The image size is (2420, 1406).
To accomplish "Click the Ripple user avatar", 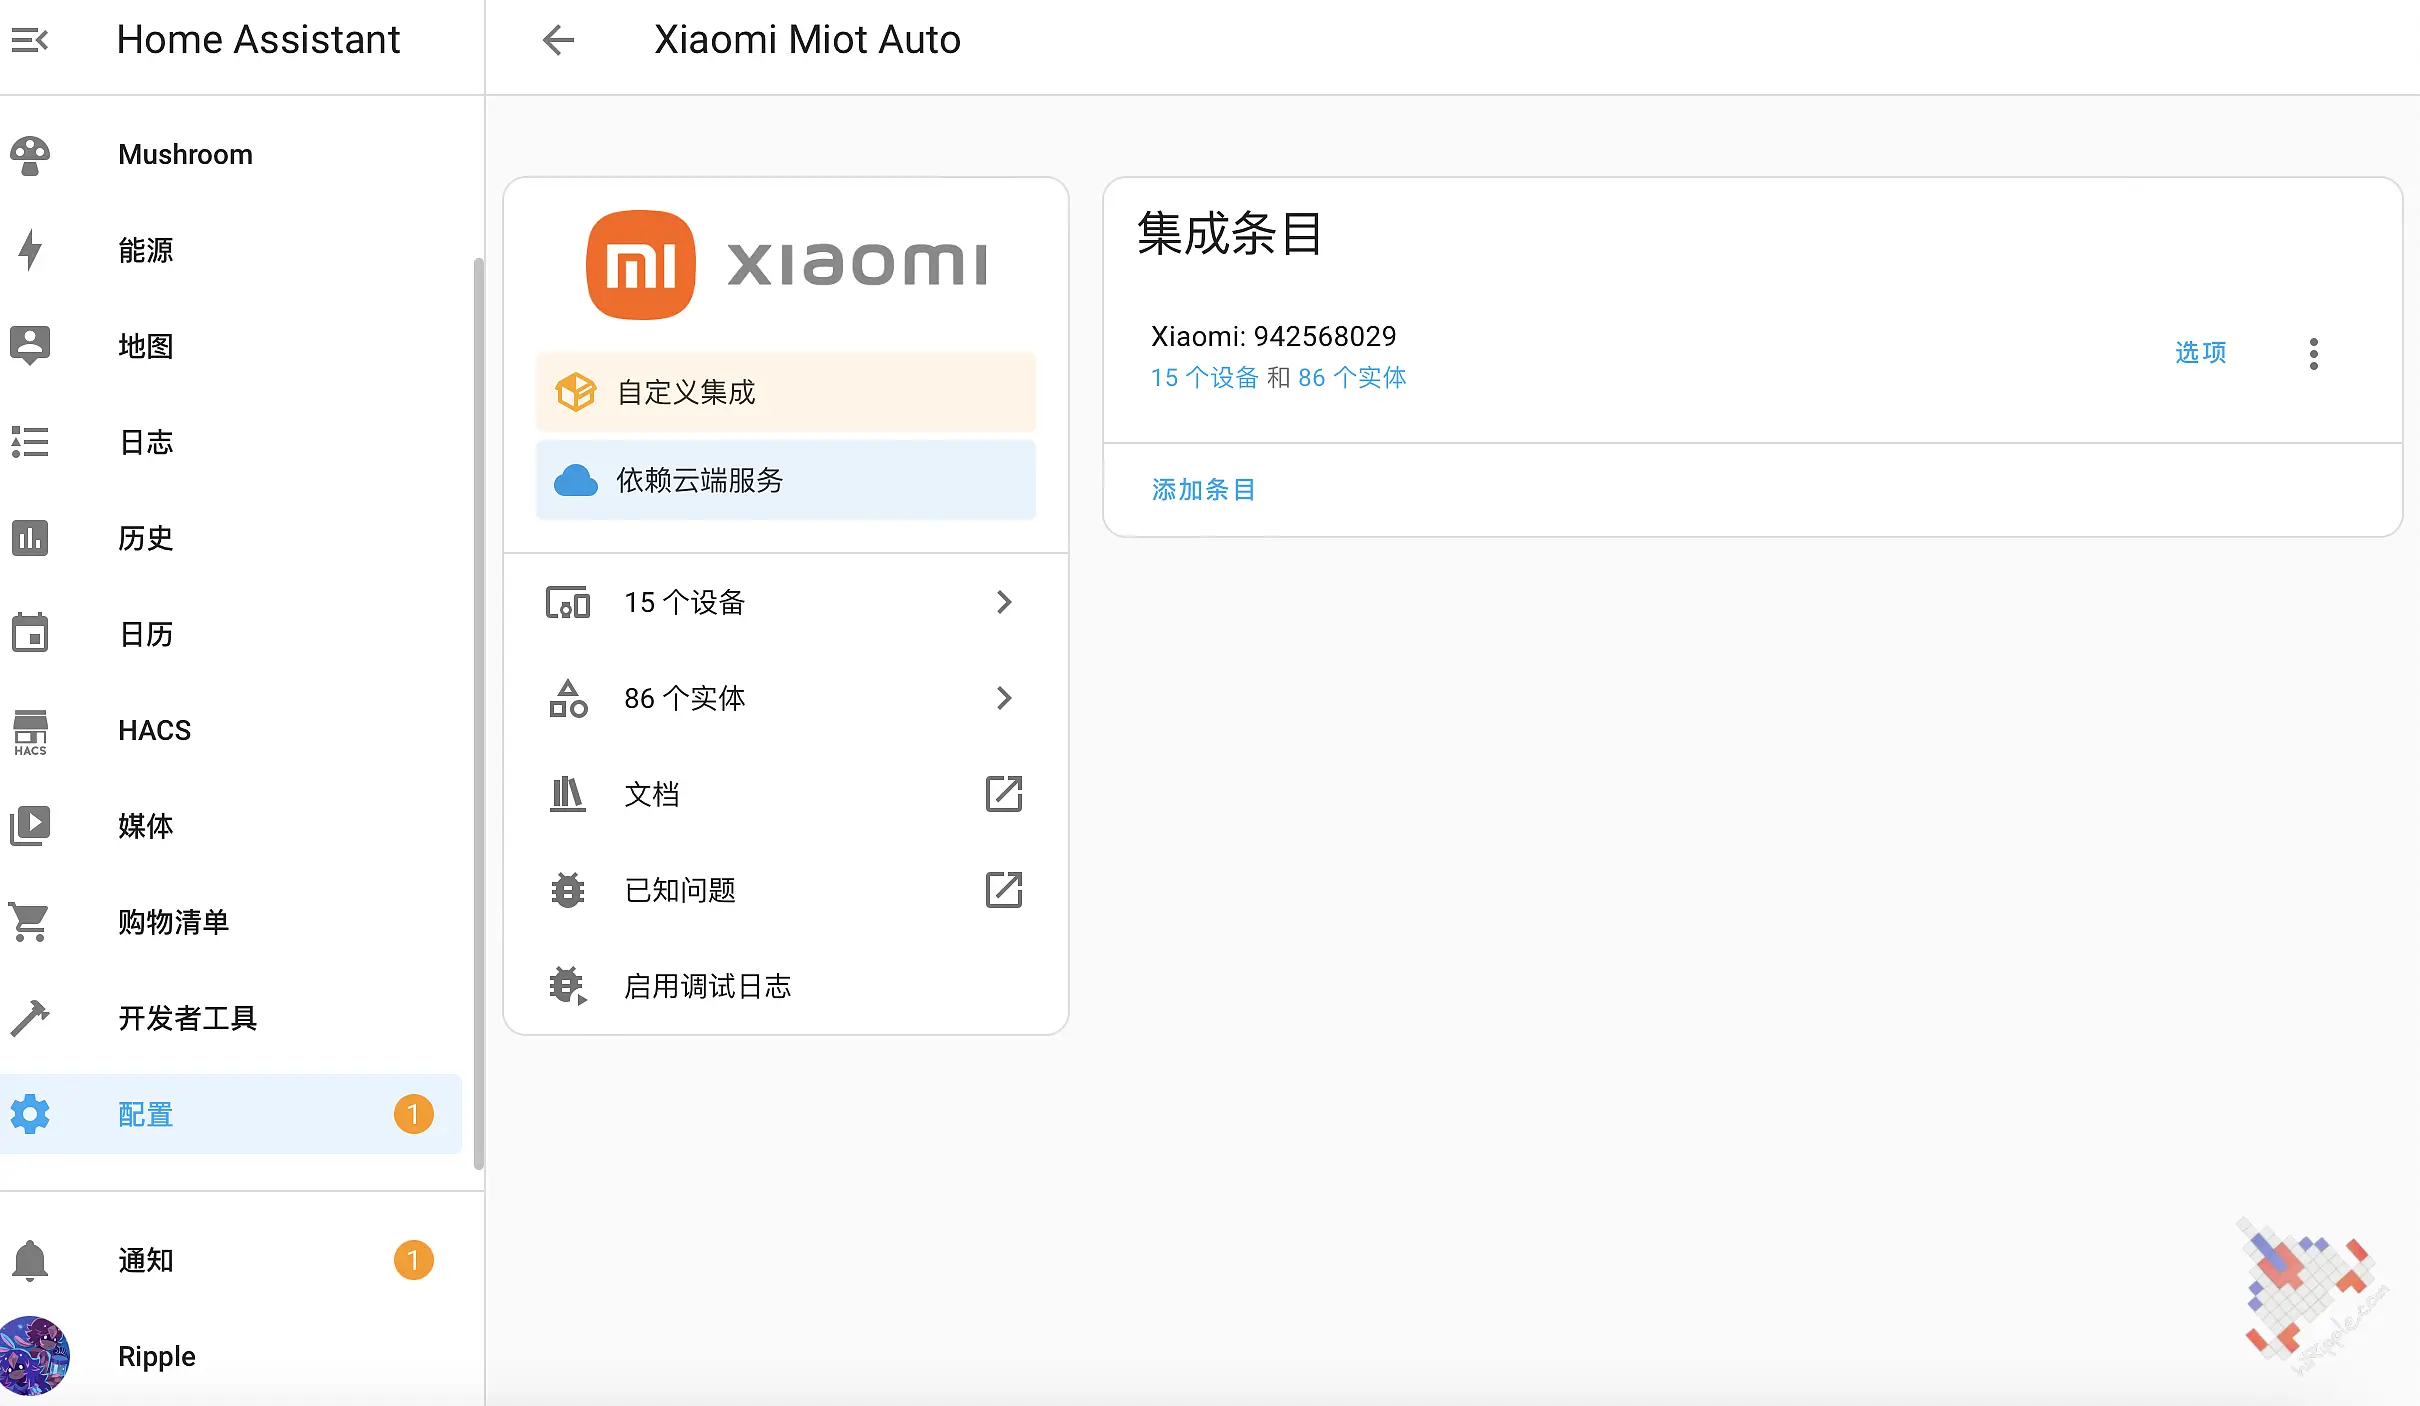I will click(34, 1356).
